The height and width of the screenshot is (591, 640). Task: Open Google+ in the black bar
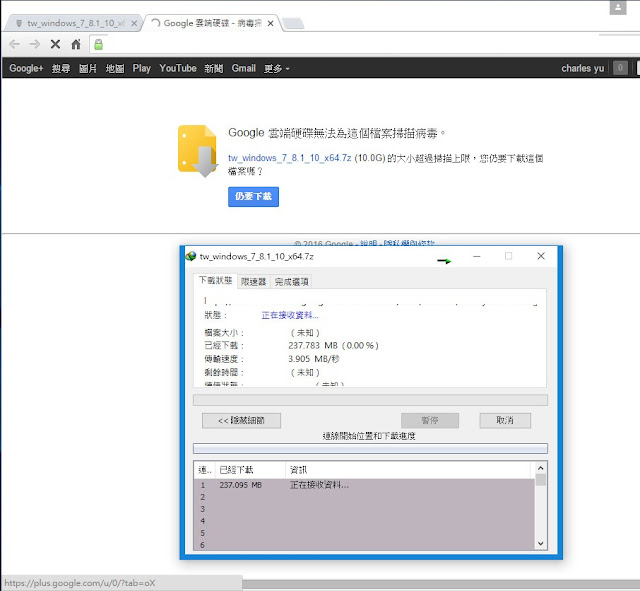pos(26,68)
